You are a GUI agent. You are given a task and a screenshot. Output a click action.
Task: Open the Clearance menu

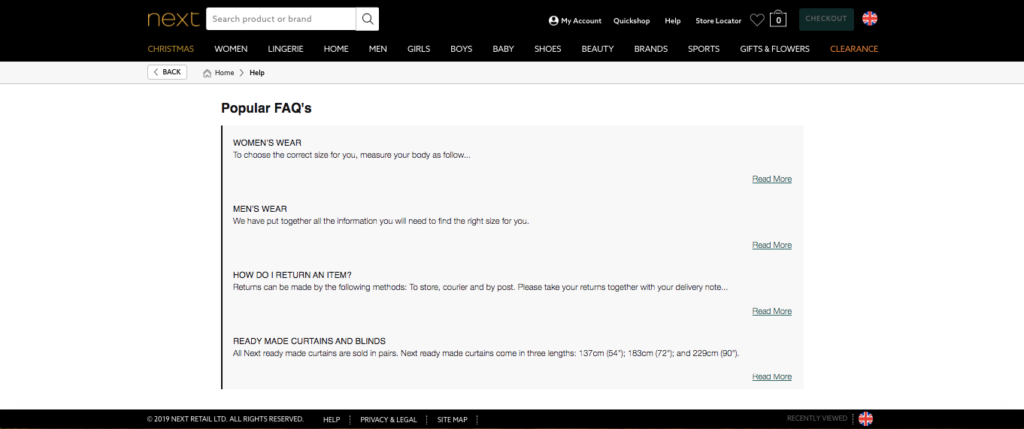(x=854, y=49)
